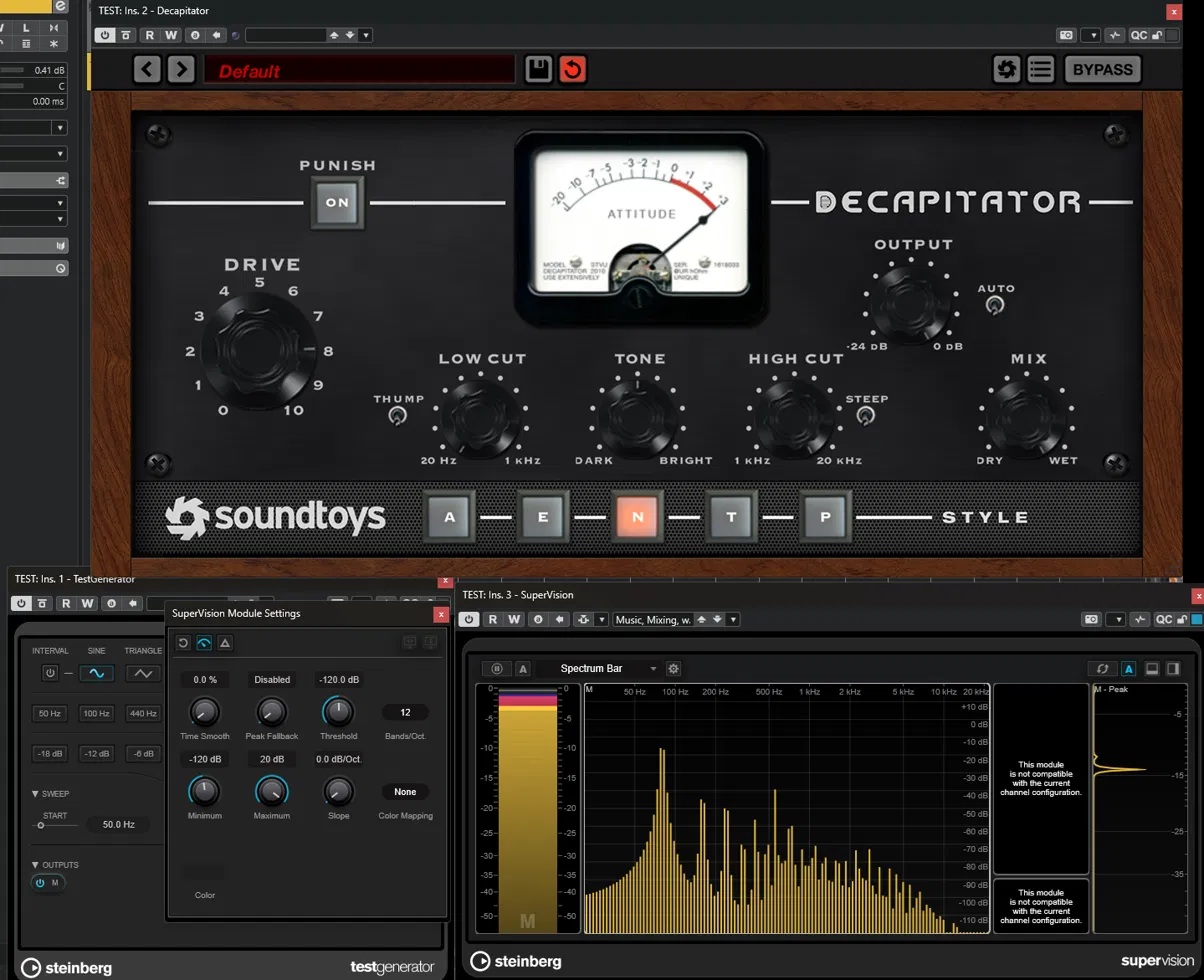Toggle the AUTO output switch
This screenshot has width=1204, height=980.
(x=995, y=305)
